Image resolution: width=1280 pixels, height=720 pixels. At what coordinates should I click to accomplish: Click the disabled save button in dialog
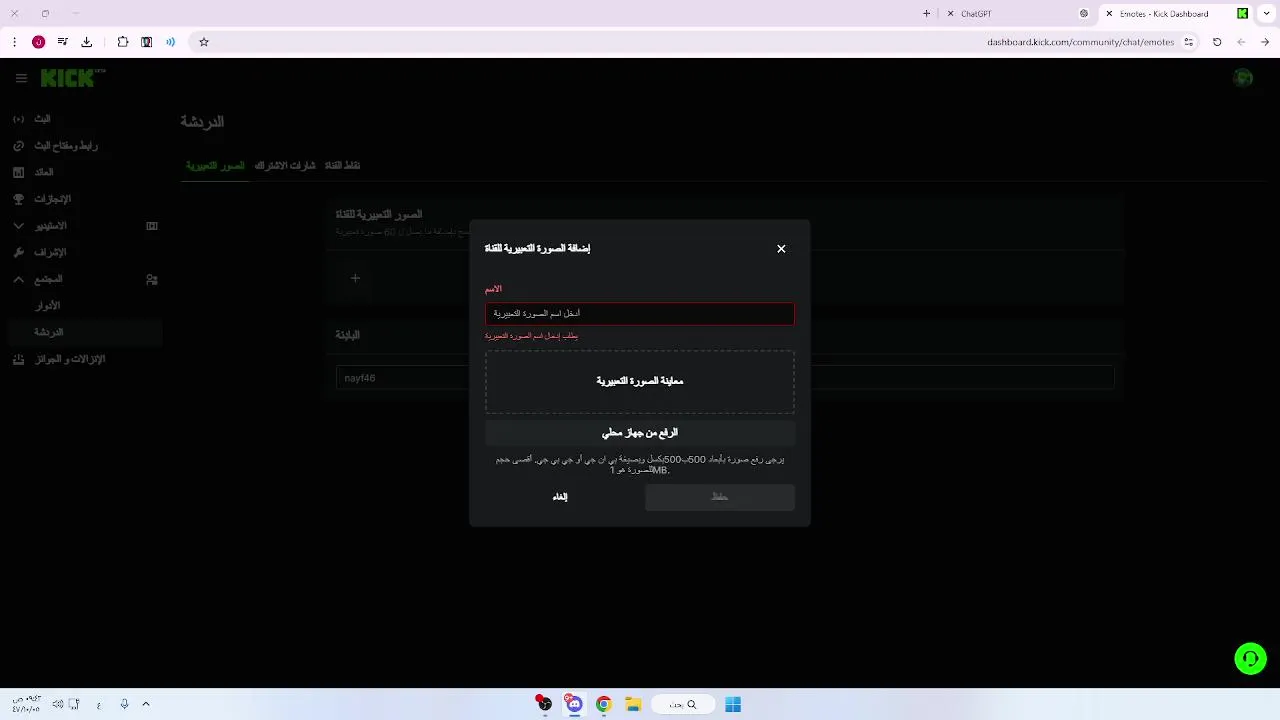coord(720,497)
